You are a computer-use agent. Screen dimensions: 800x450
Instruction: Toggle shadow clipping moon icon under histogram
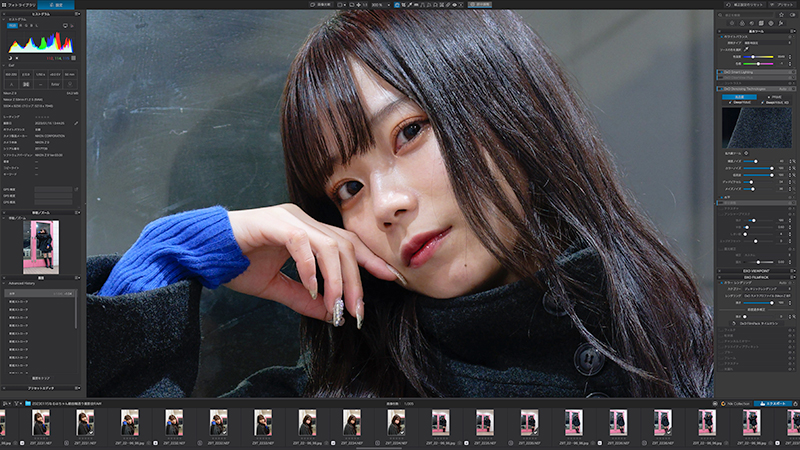tap(10, 58)
